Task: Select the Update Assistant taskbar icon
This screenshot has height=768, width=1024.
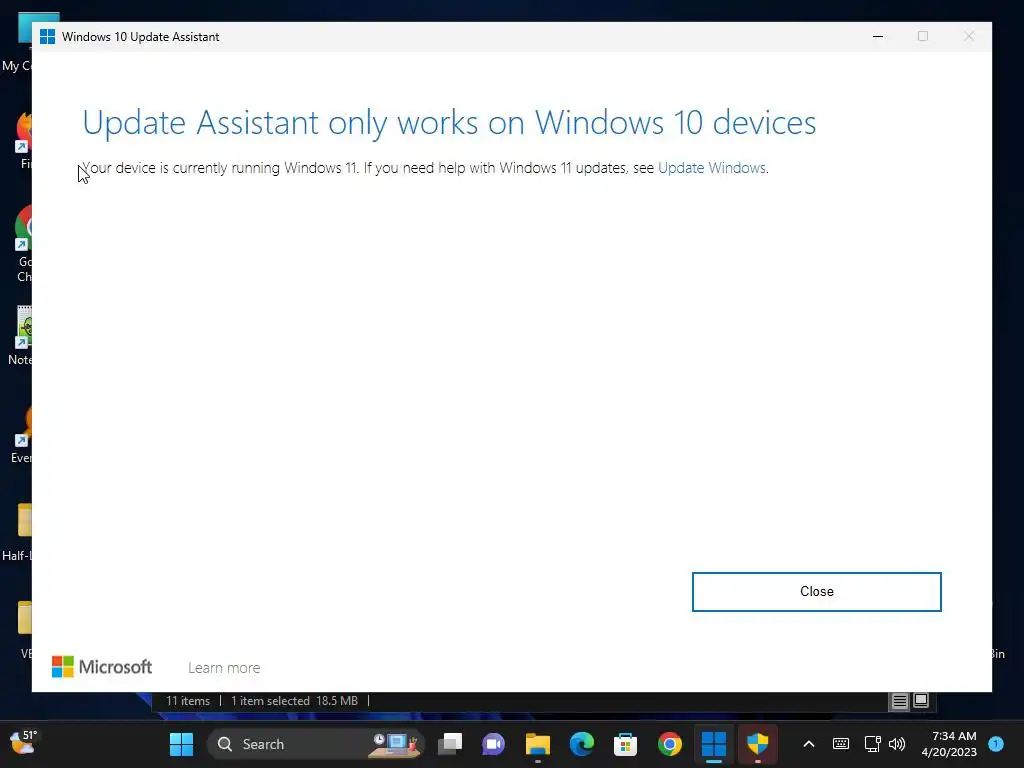Action: pos(714,744)
